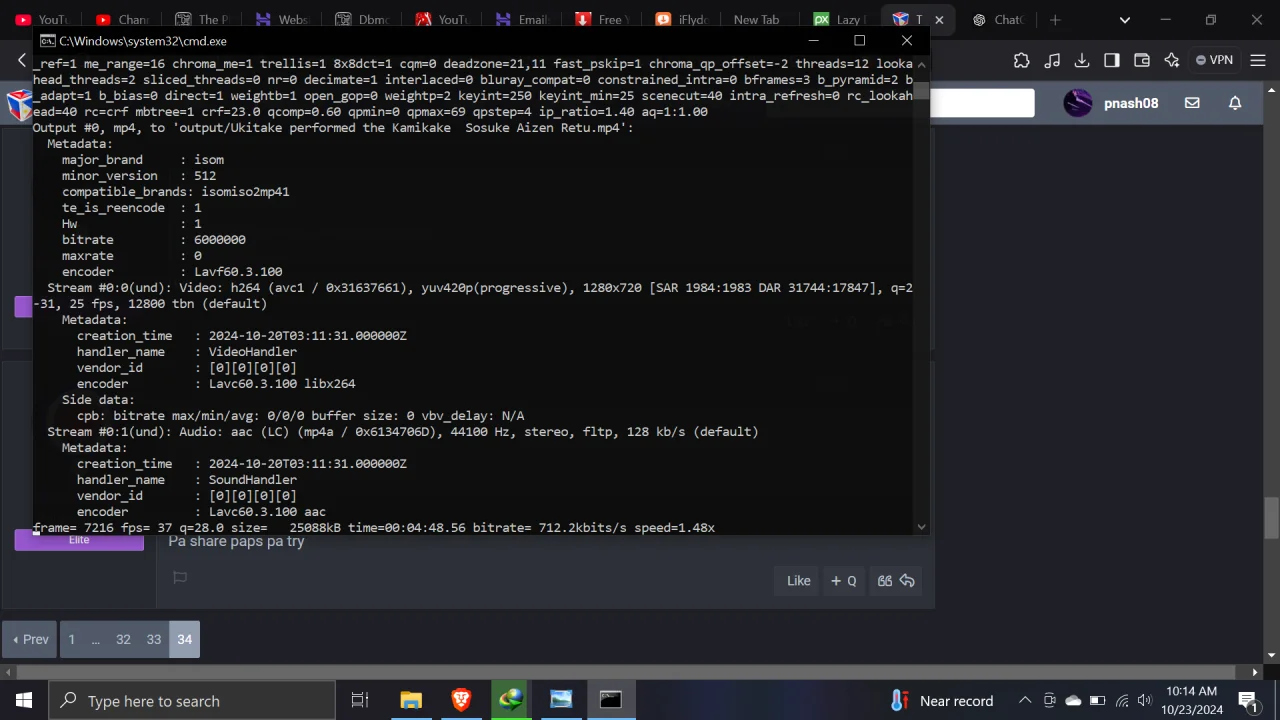Open Brave media control music icon
This screenshot has width=1280, height=720.
point(1052,60)
